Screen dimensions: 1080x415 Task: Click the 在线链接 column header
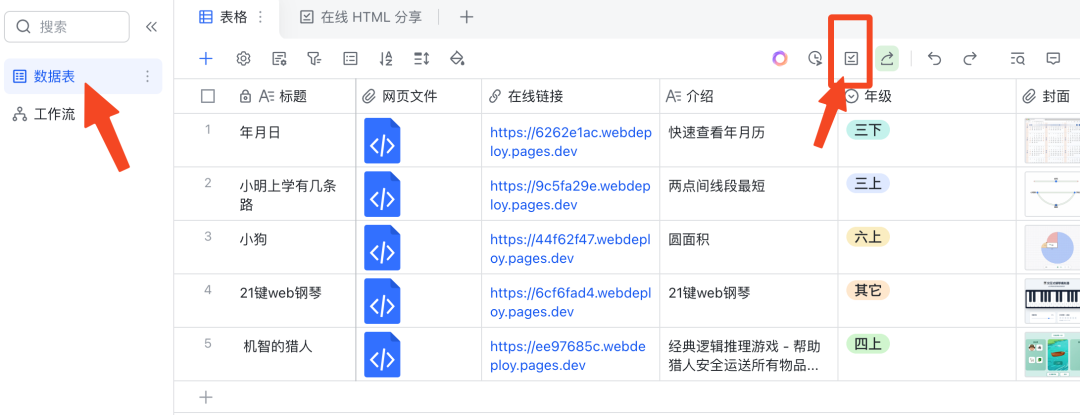pos(570,96)
